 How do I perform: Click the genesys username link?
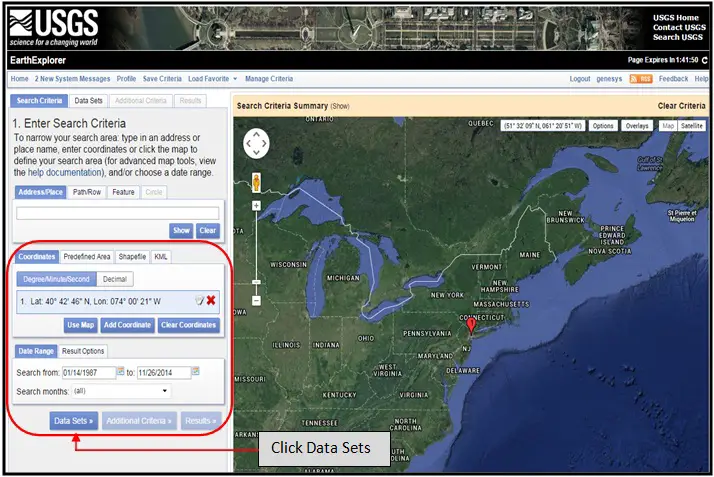[609, 79]
